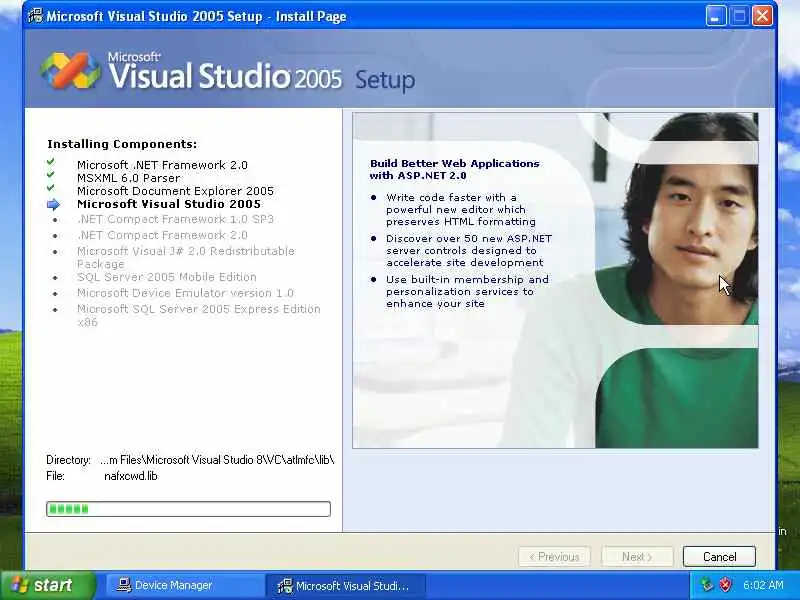Screen dimensions: 800x600
Task: Click the grayed Next button
Action: pos(637,556)
